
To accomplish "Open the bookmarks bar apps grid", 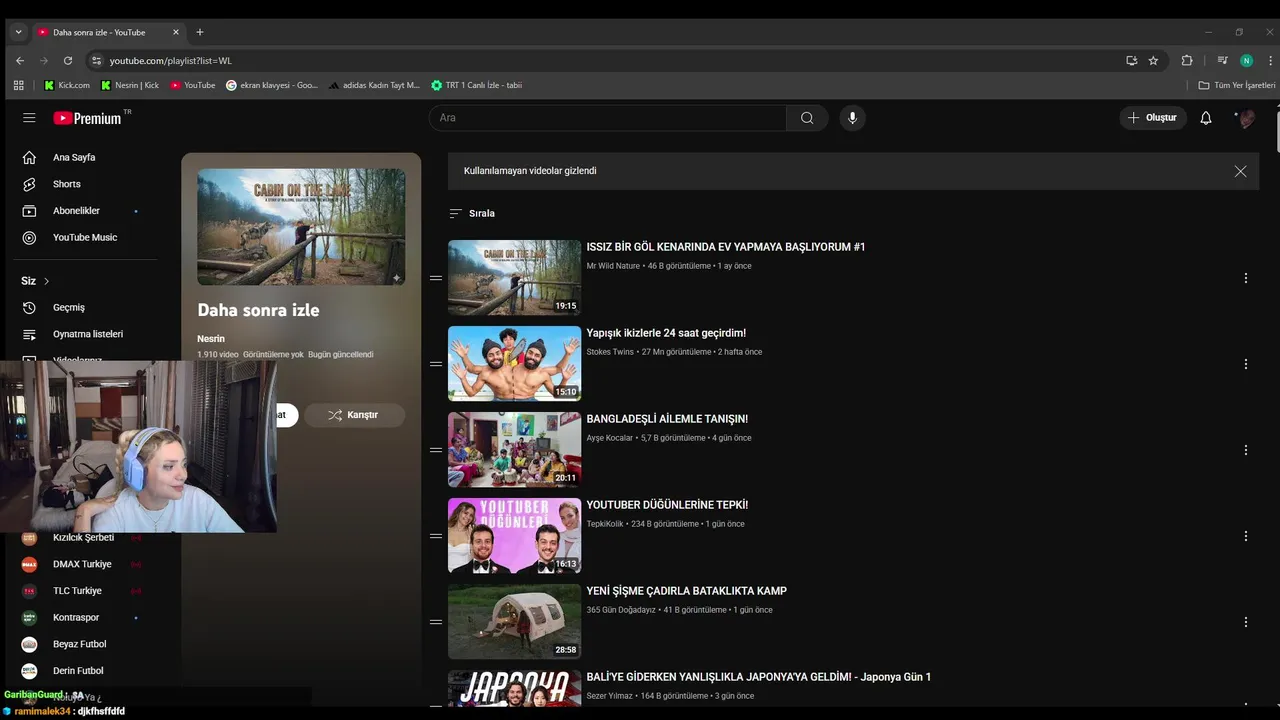I will [x=18, y=85].
